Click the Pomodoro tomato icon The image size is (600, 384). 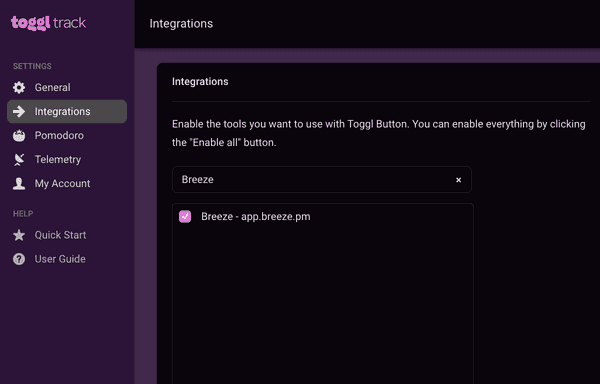point(19,136)
